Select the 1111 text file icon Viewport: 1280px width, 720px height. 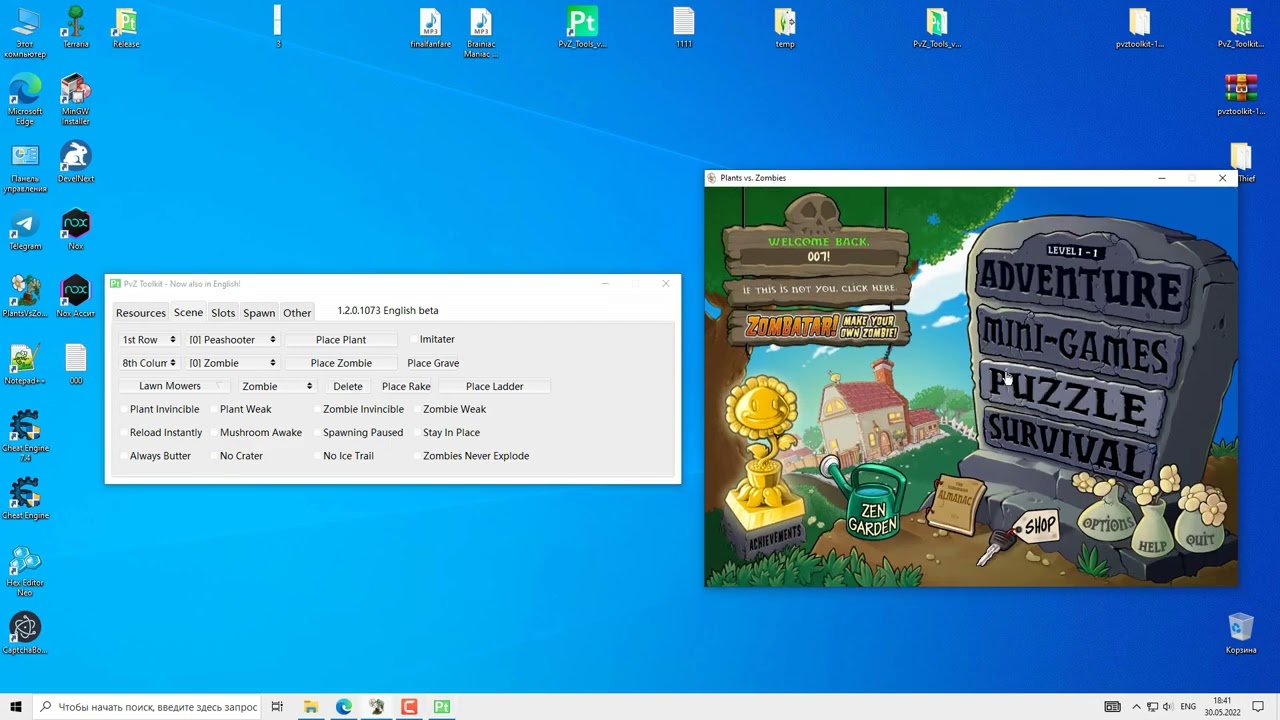pyautogui.click(x=684, y=28)
